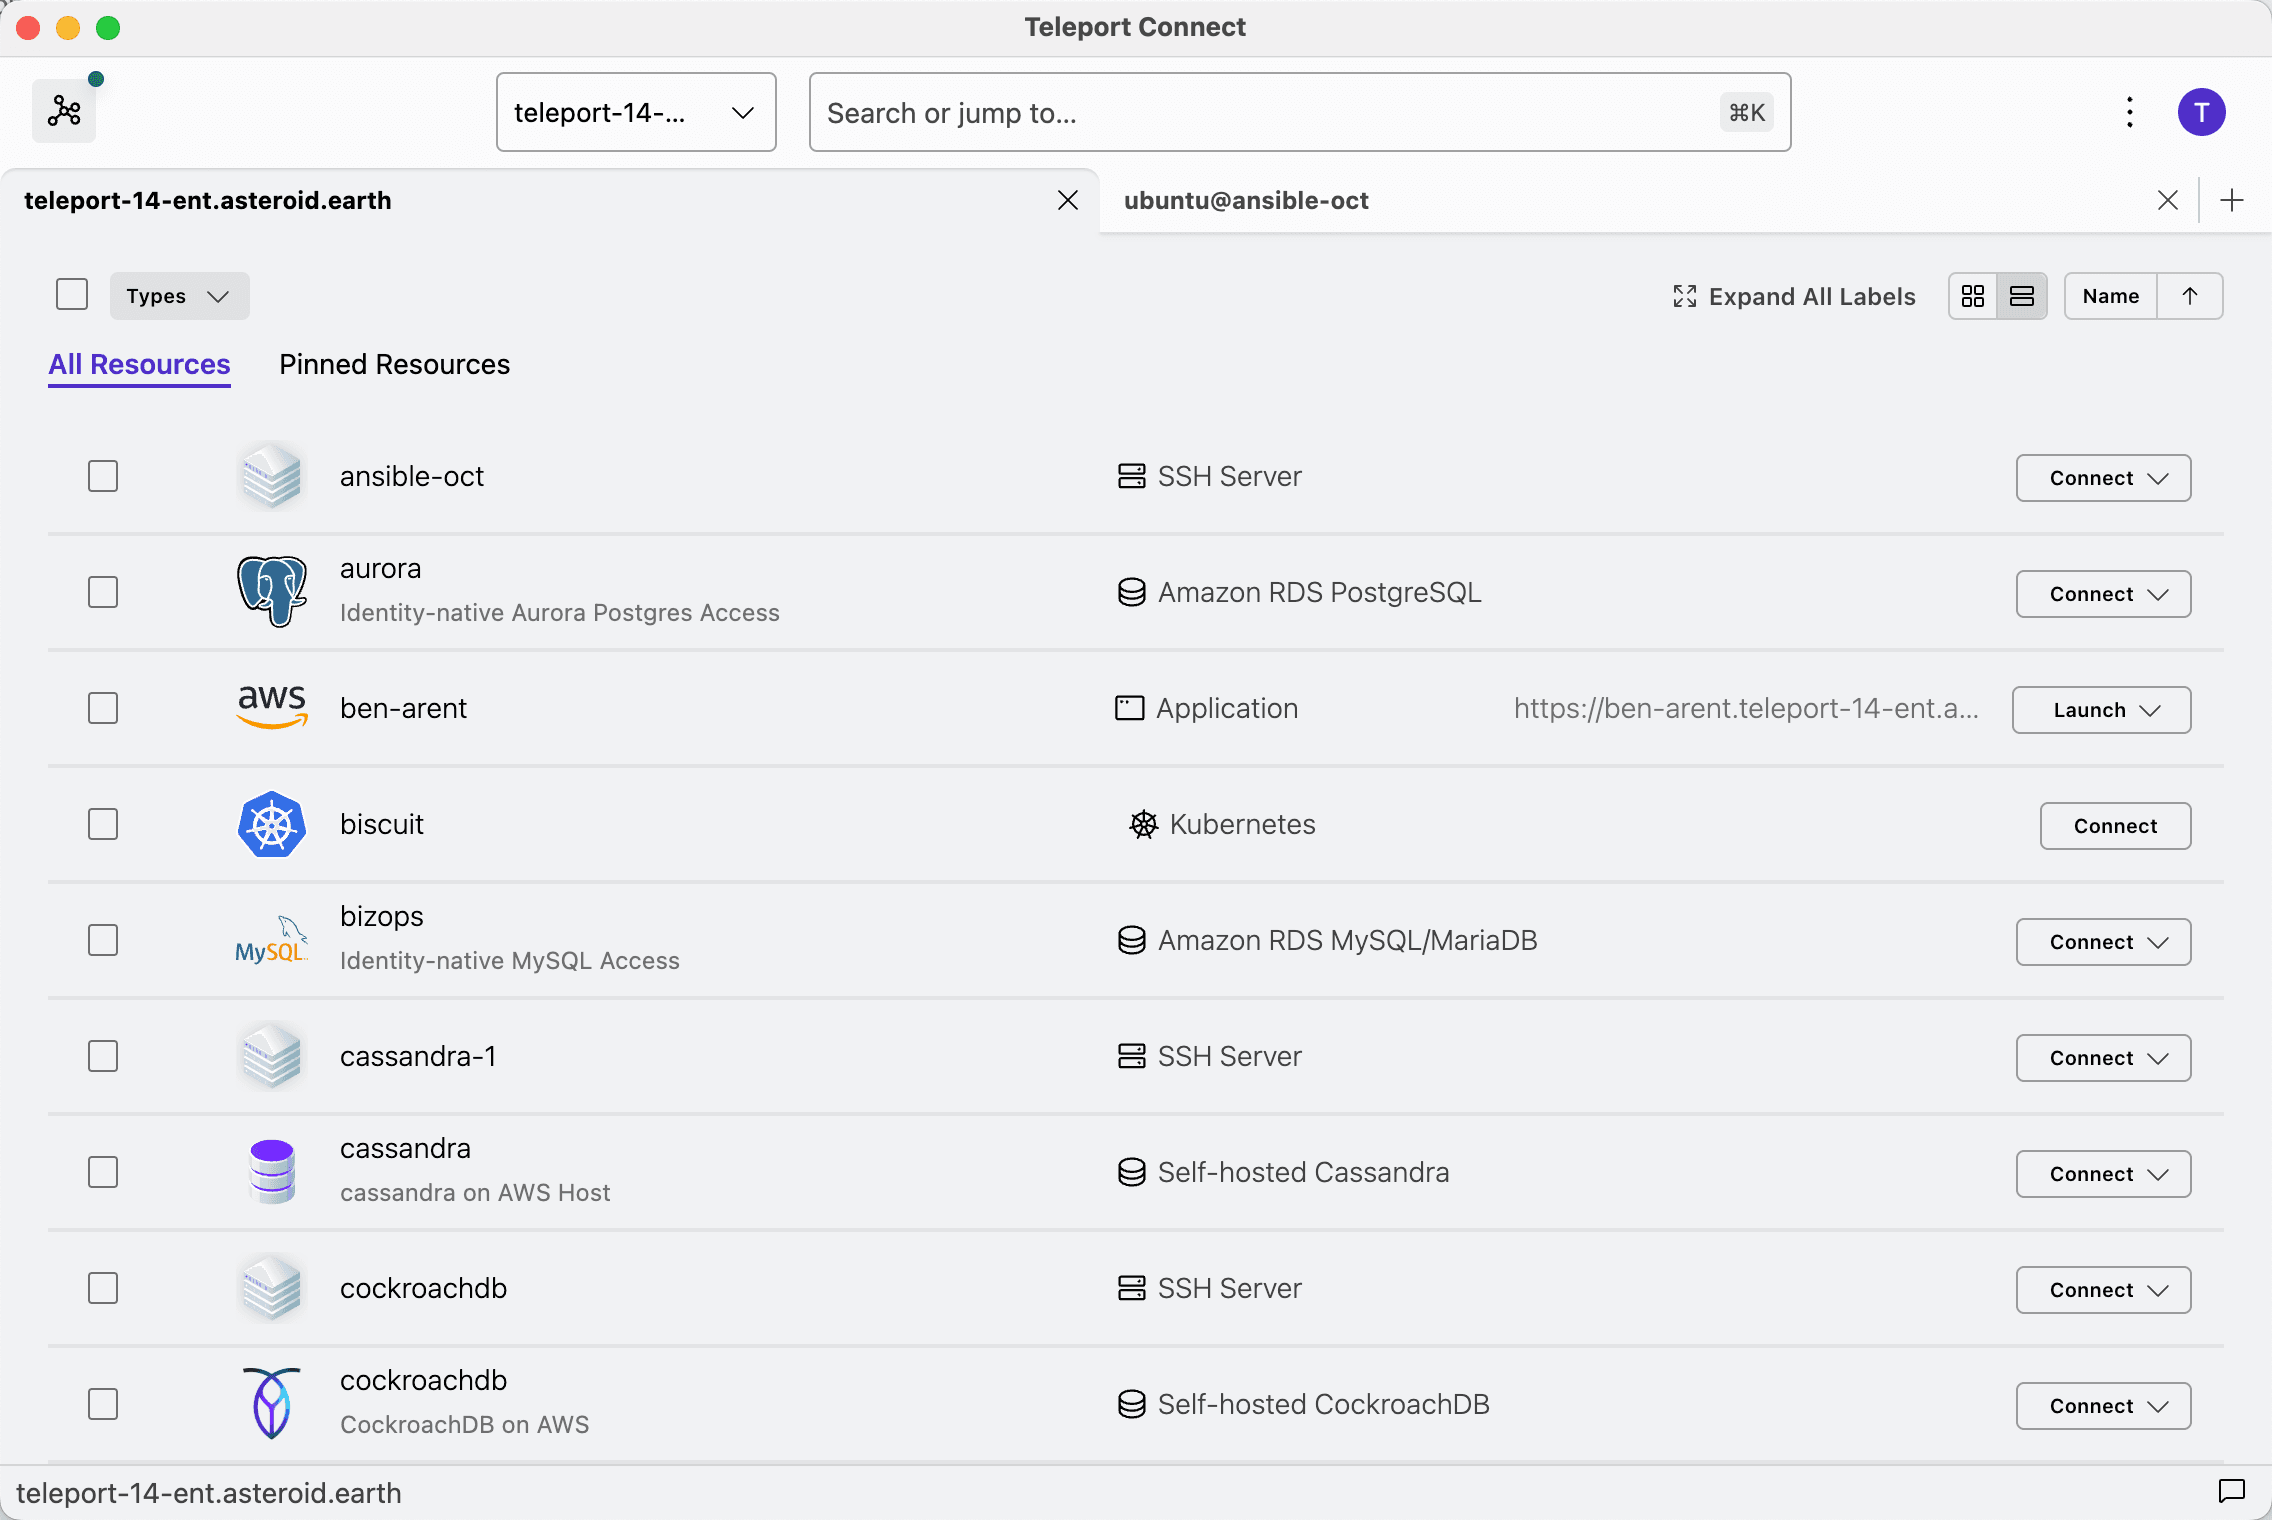The width and height of the screenshot is (2272, 1520).
Task: Switch to the Pinned Resources tab
Action: pos(394,364)
